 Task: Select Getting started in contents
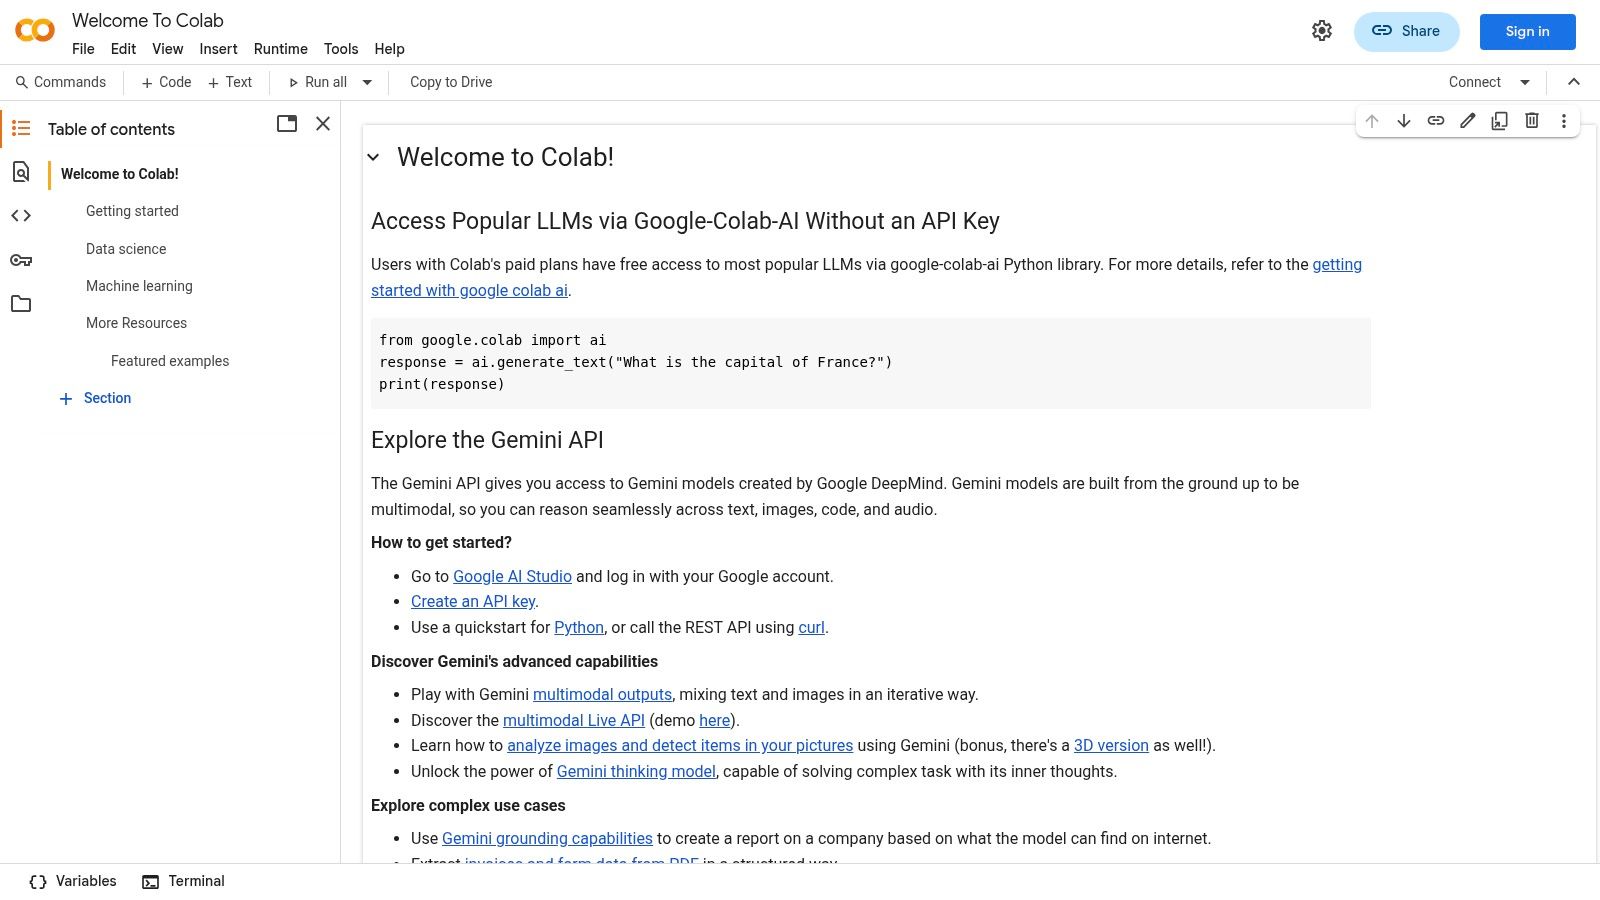click(132, 211)
